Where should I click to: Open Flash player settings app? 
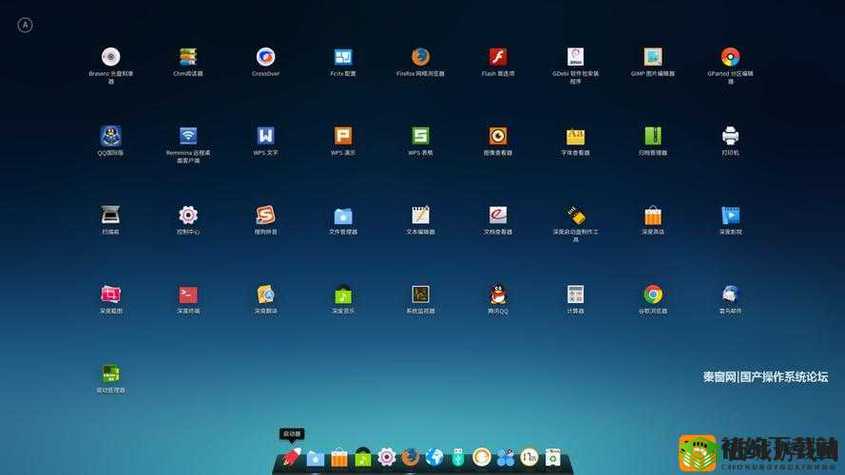click(x=498, y=57)
